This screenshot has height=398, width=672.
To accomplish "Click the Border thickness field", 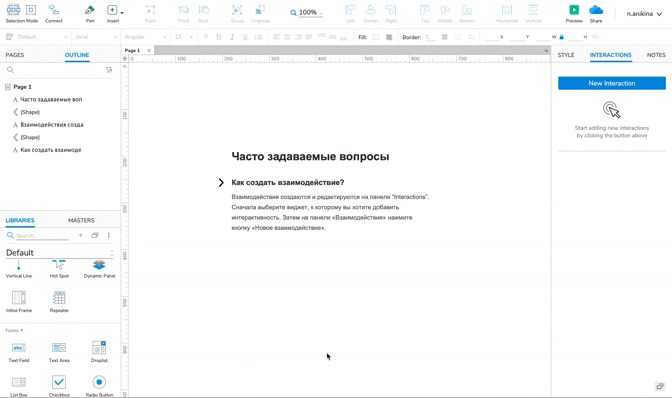I will click(430, 37).
